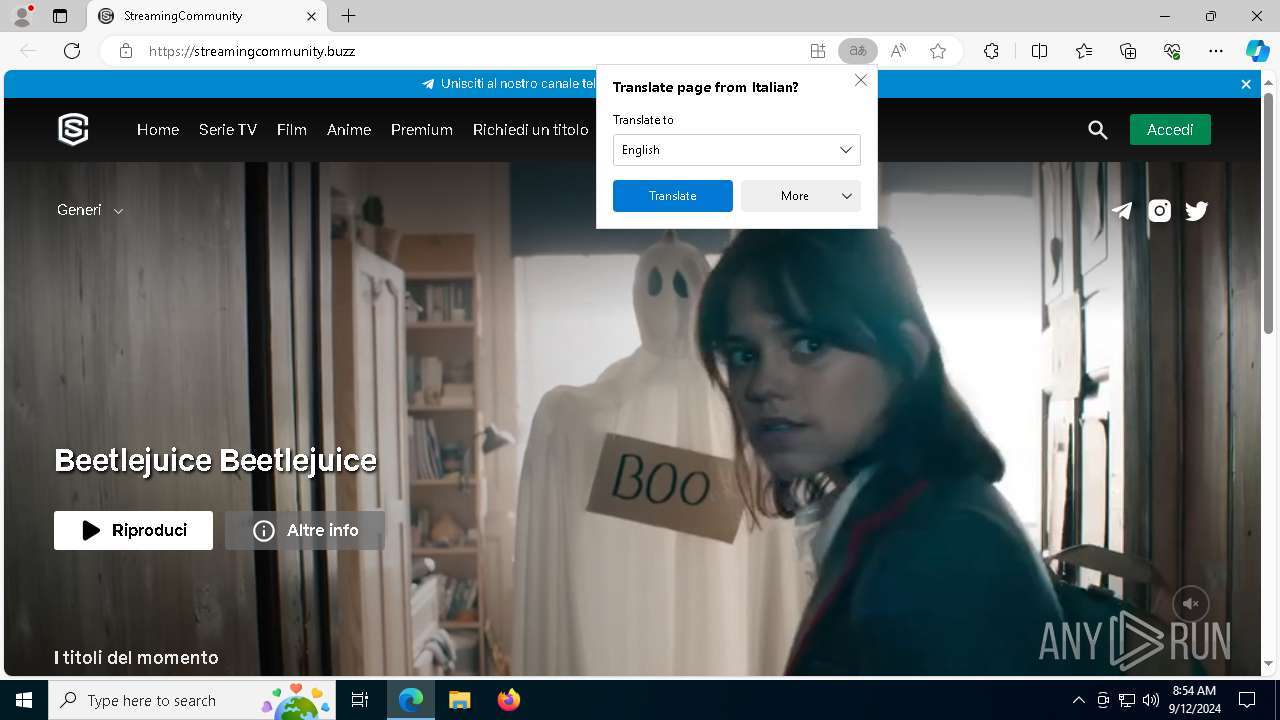Image resolution: width=1280 pixels, height=720 pixels.
Task: Open the Premium menu item
Action: [422, 130]
